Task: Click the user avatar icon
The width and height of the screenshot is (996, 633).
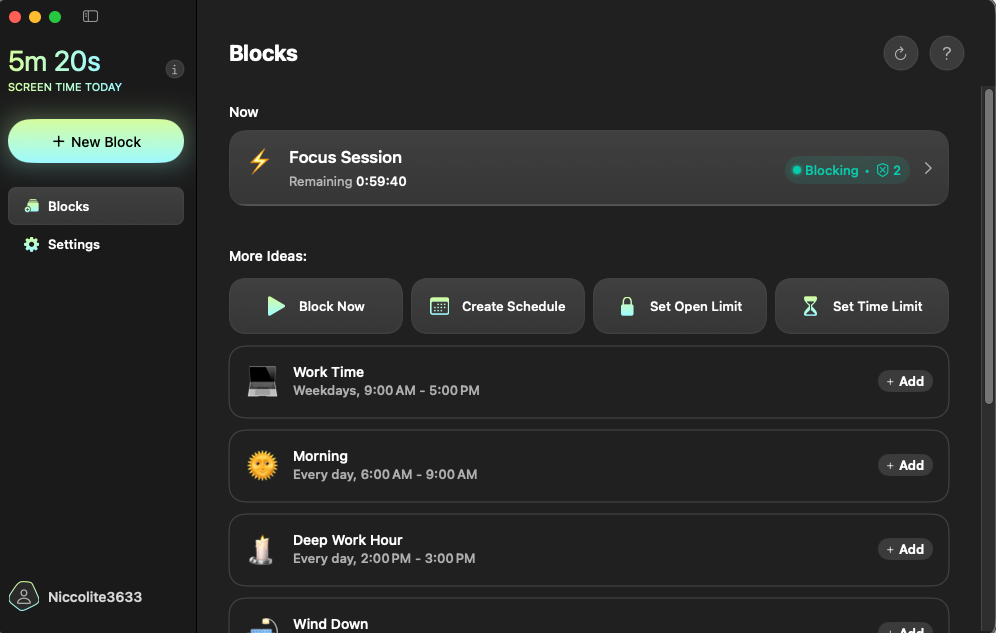Action: point(24,597)
